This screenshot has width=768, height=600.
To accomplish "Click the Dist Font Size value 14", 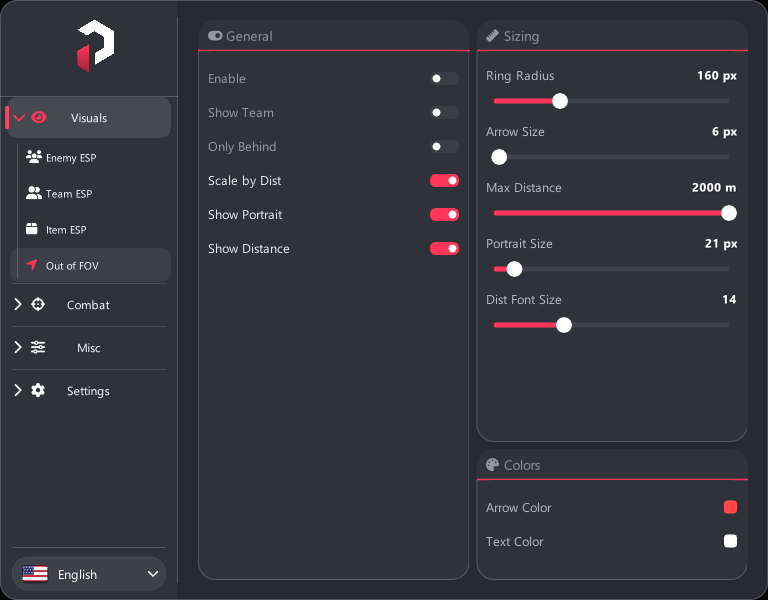I will click(729, 299).
